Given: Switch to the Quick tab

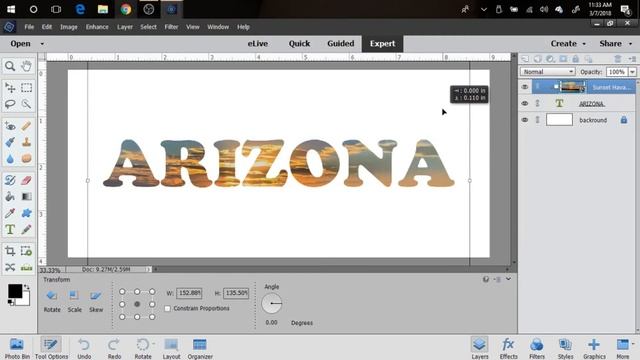Looking at the screenshot, I should click(299, 44).
